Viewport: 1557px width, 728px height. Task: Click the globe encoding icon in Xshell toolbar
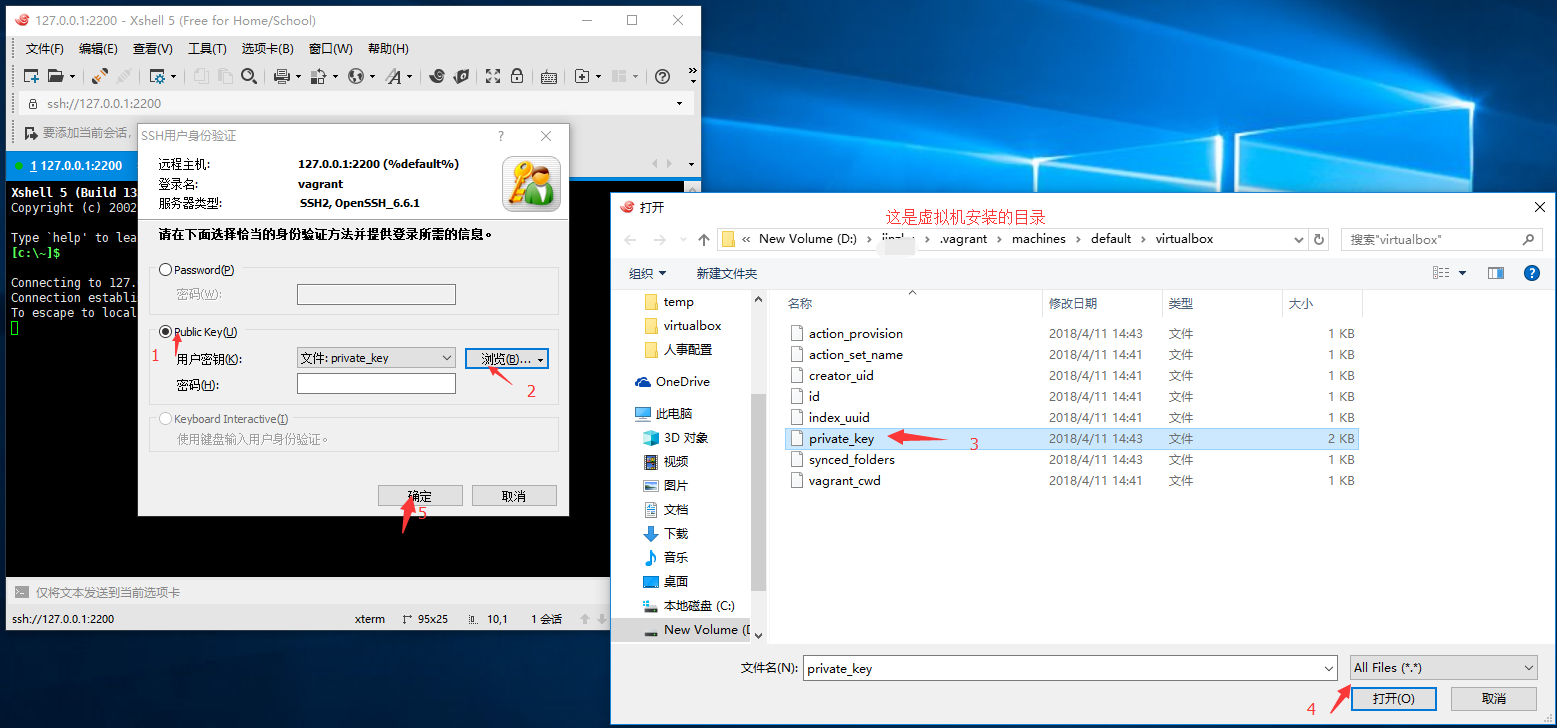[356, 76]
